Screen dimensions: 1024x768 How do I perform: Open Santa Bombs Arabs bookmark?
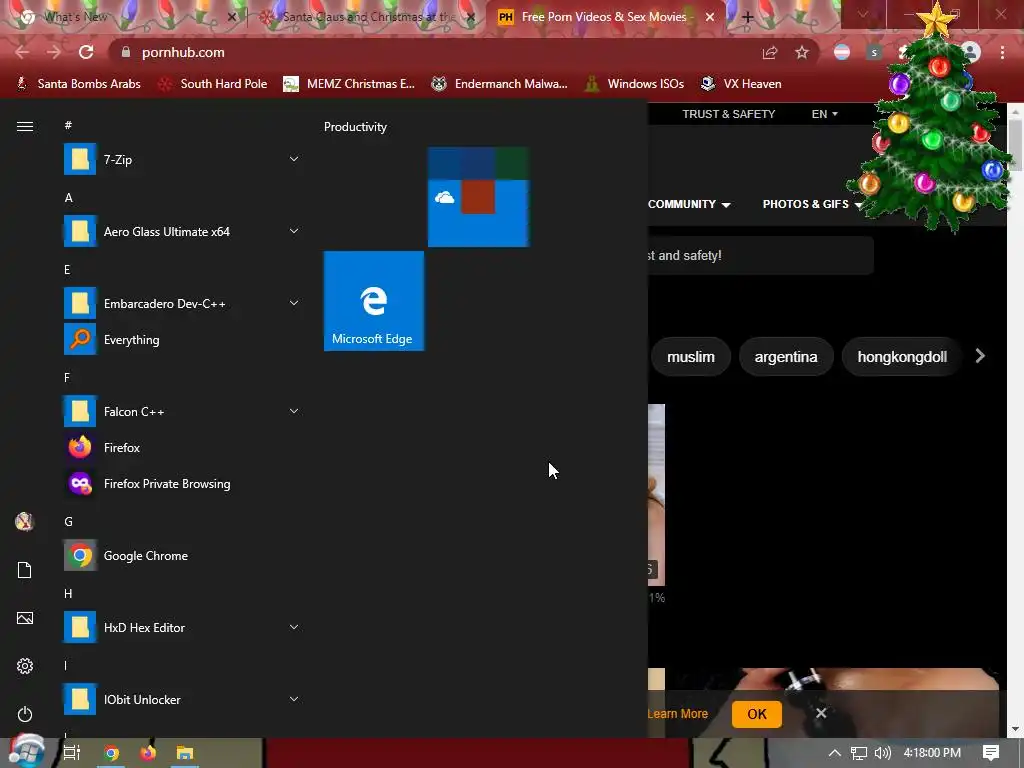78,84
